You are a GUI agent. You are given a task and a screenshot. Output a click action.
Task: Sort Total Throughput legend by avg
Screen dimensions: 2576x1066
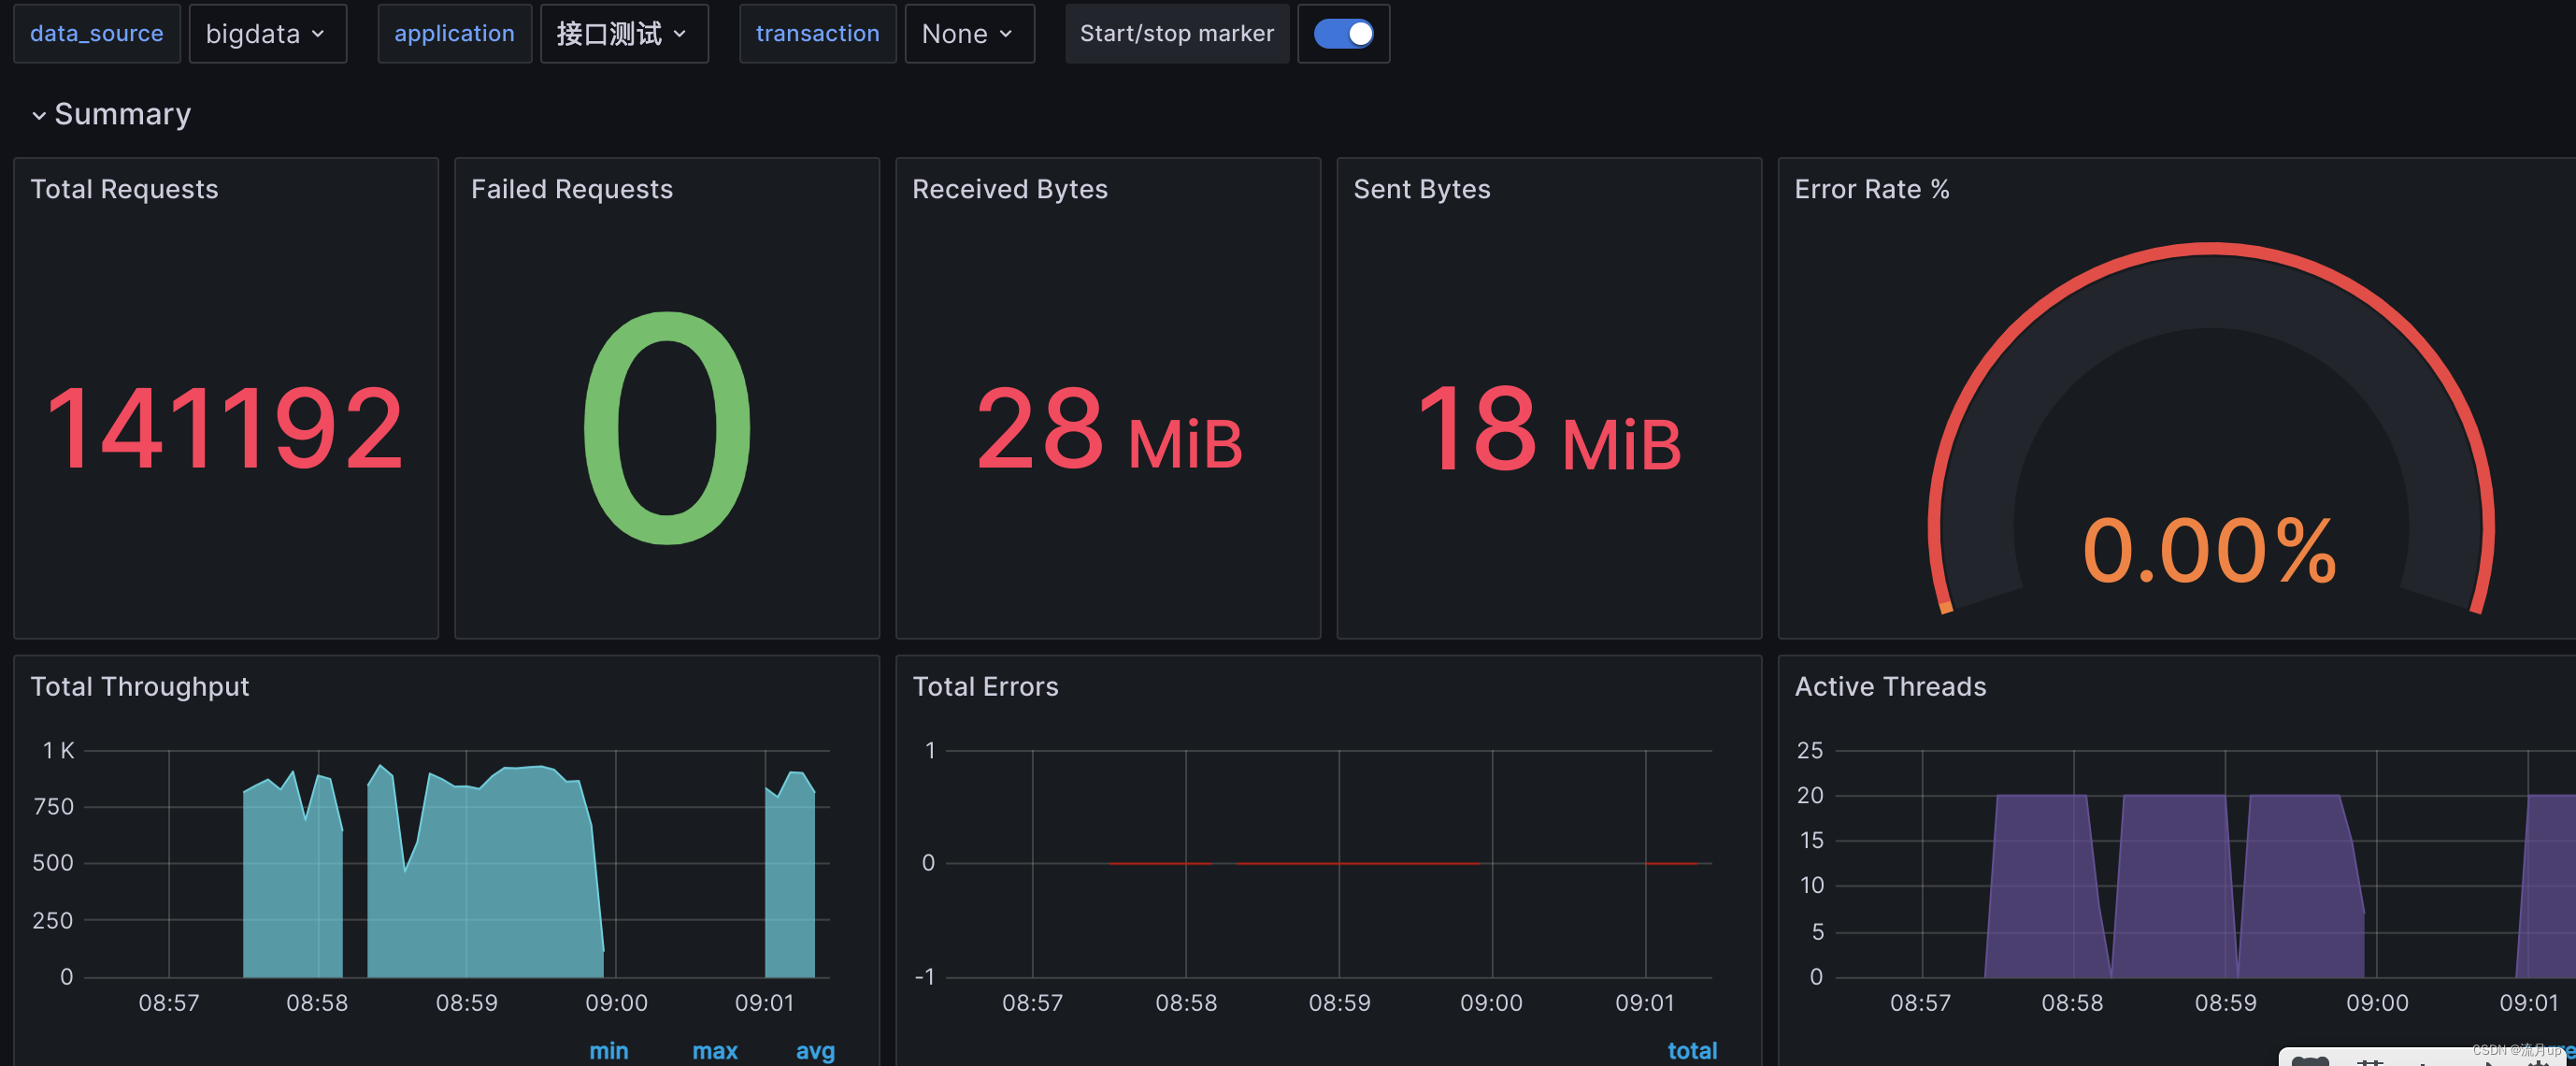[815, 1050]
